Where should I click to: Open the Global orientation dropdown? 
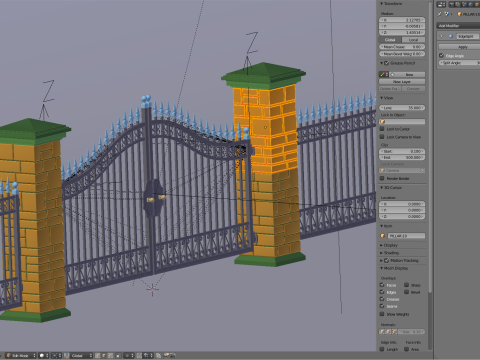[81, 356]
